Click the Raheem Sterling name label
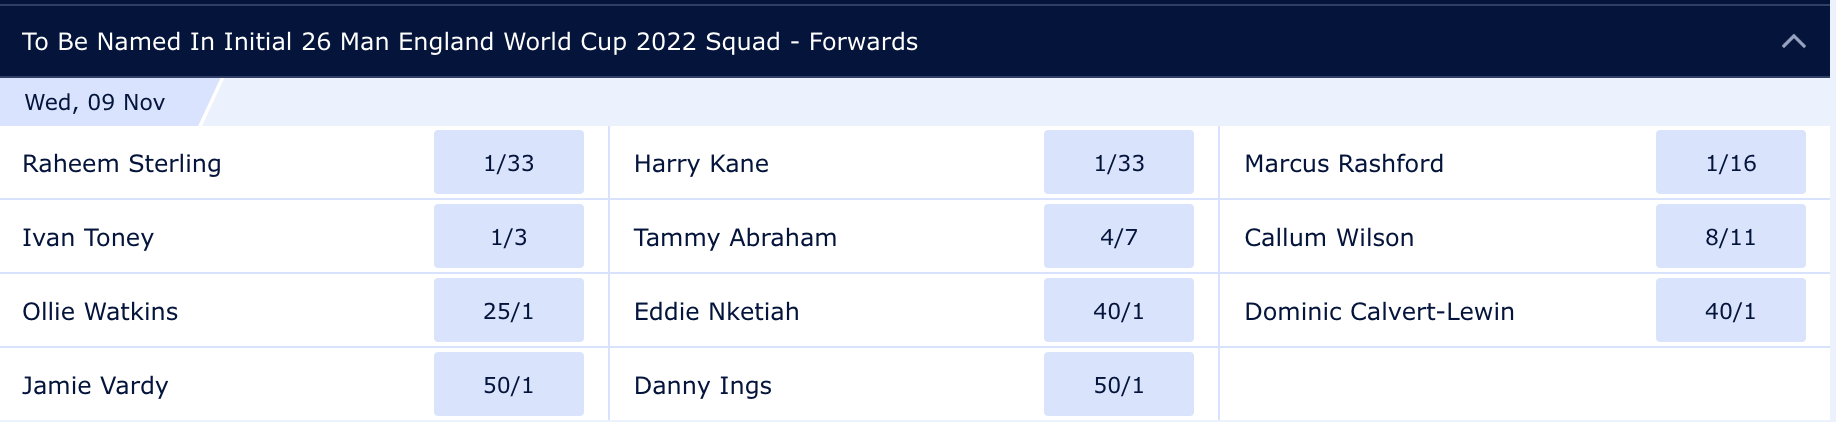1836x422 pixels. 122,164
